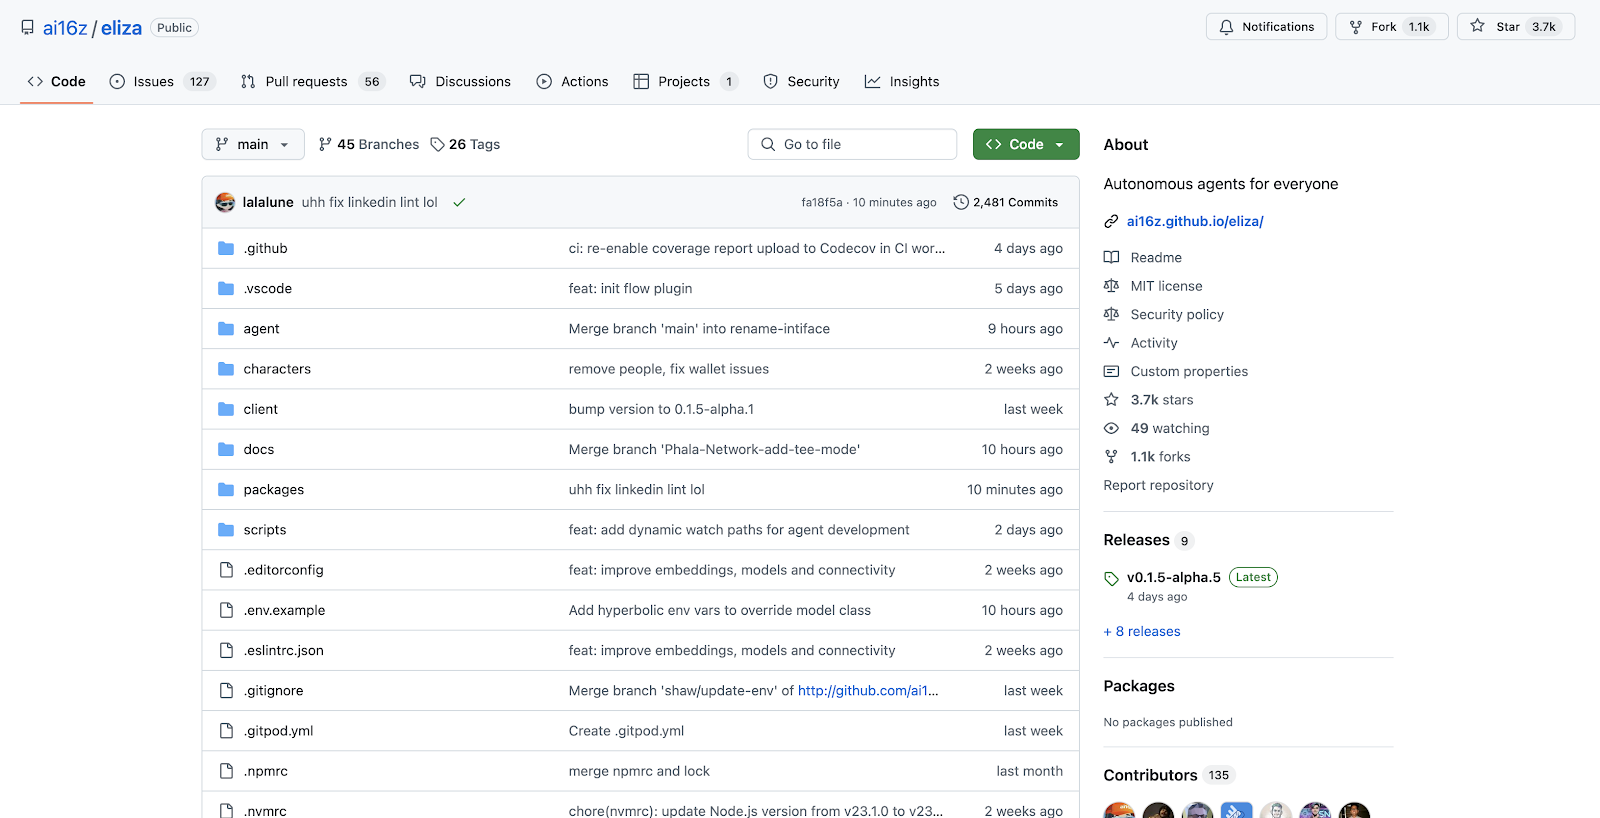Open commit 'uhh fix linkedin lint lol' in header

tap(370, 202)
